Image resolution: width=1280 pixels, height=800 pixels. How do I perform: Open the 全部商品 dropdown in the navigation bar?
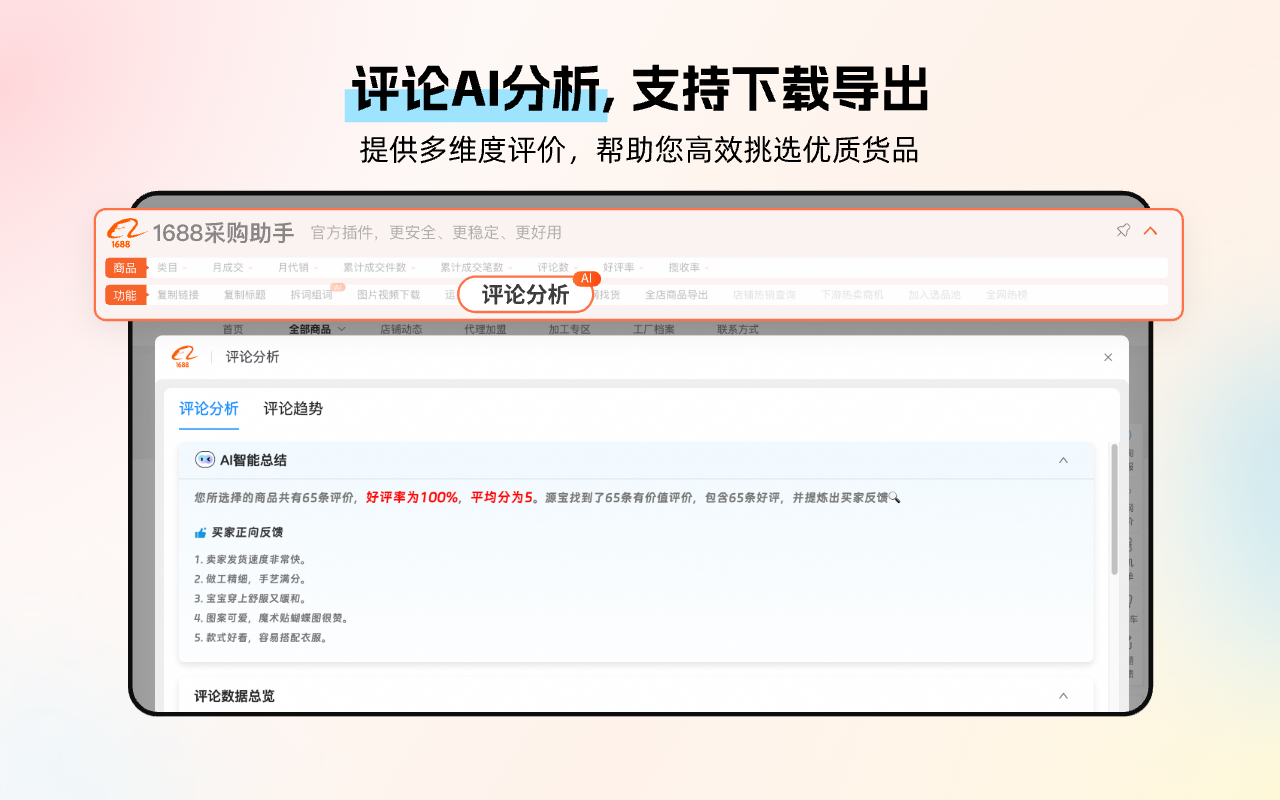pyautogui.click(x=311, y=328)
